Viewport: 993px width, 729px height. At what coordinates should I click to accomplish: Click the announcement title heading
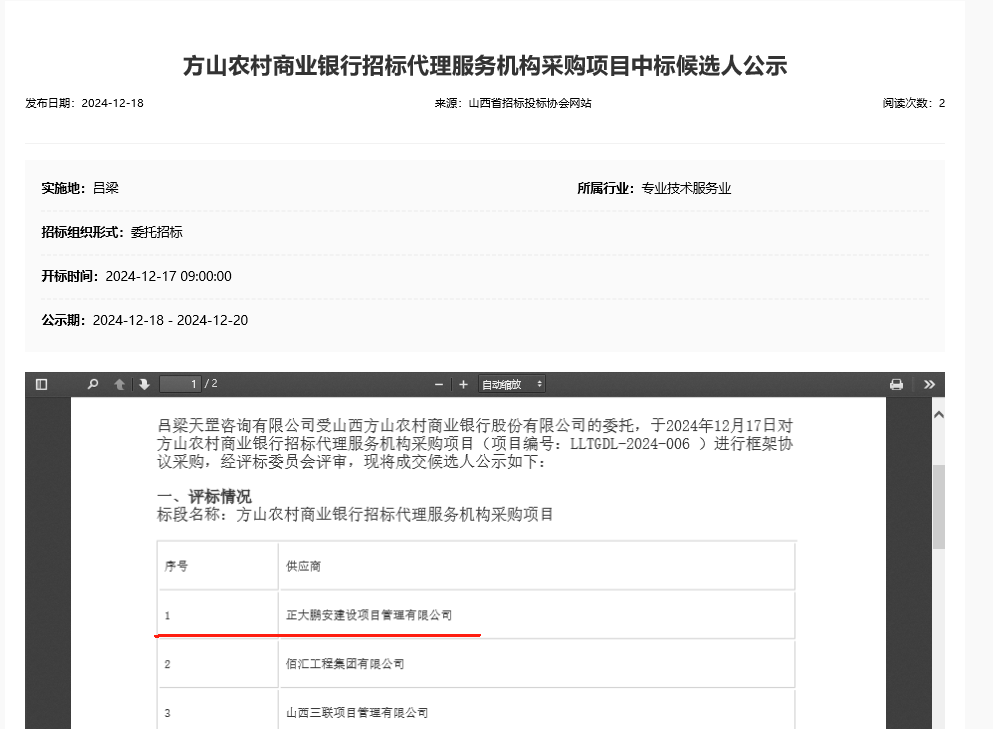(x=485, y=66)
